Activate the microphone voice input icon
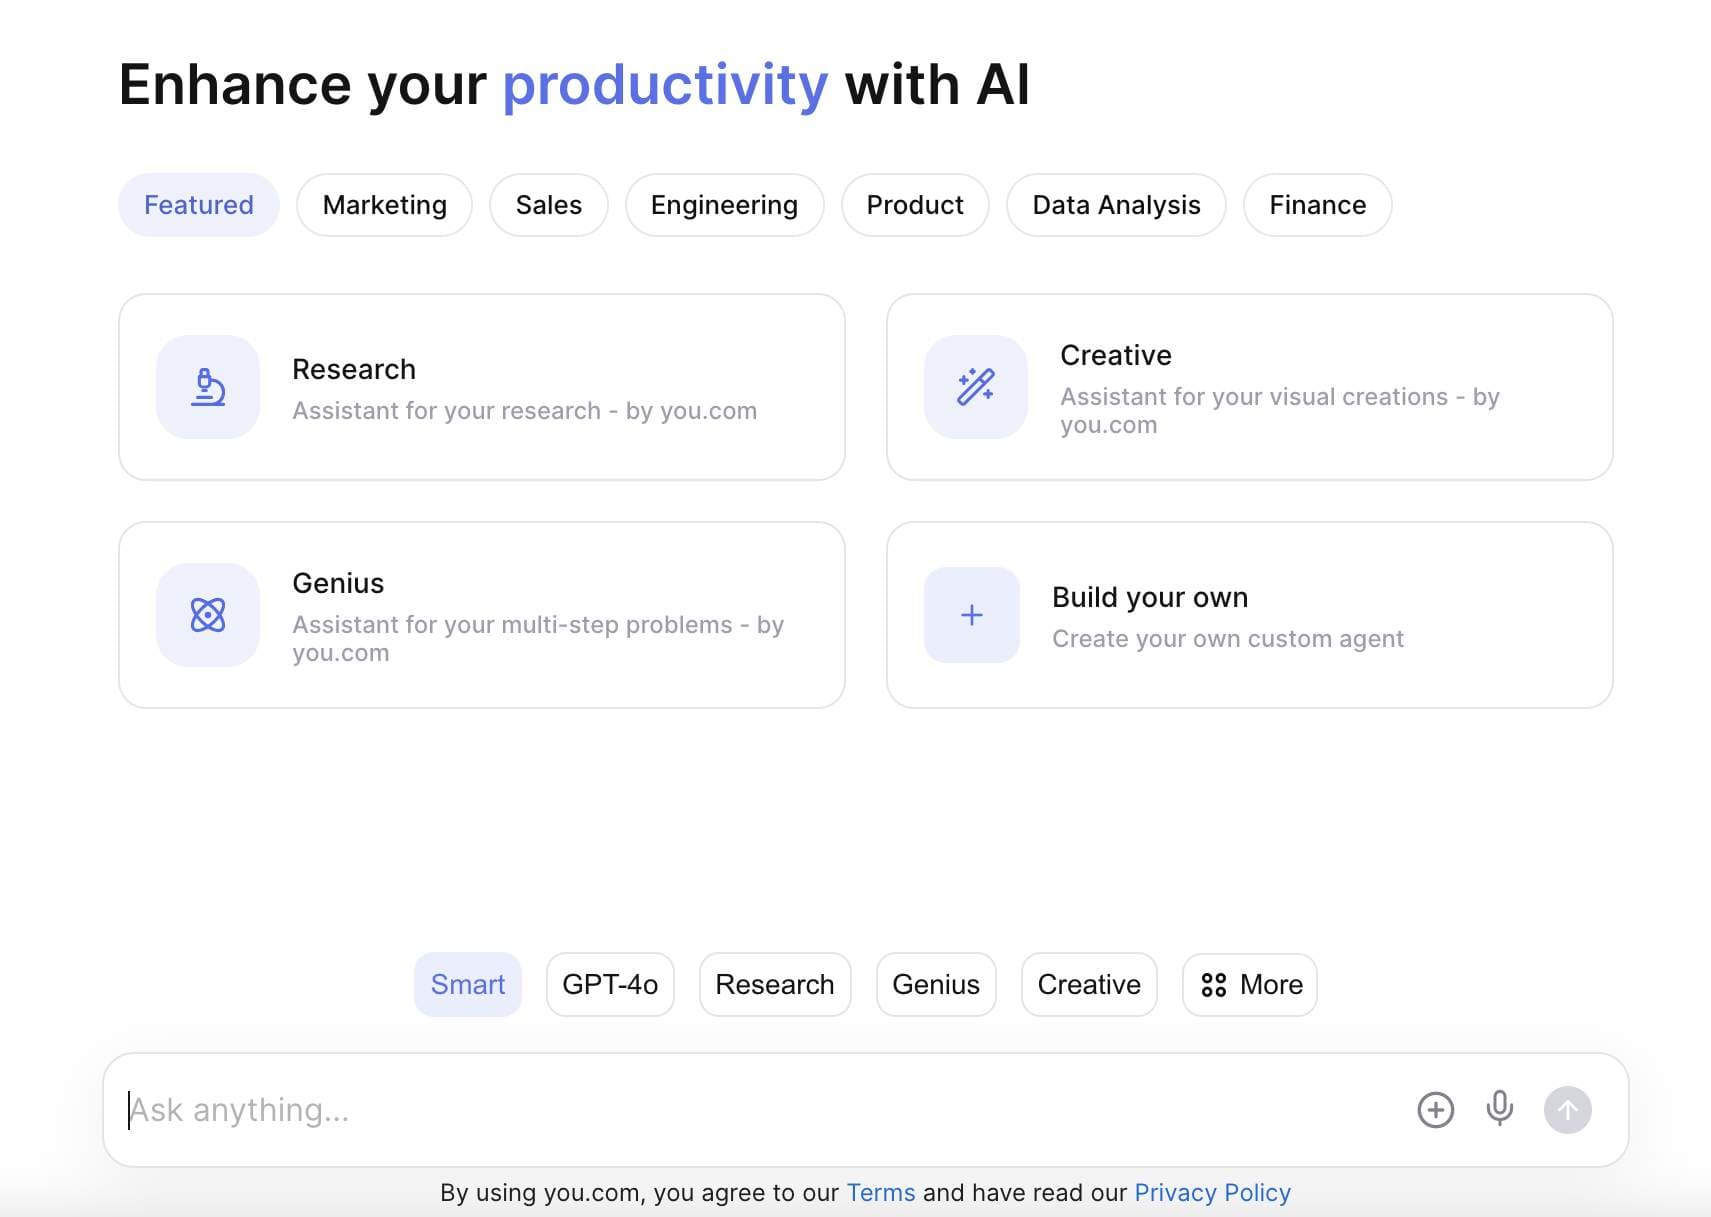The width and height of the screenshot is (1711, 1217). [x=1500, y=1109]
